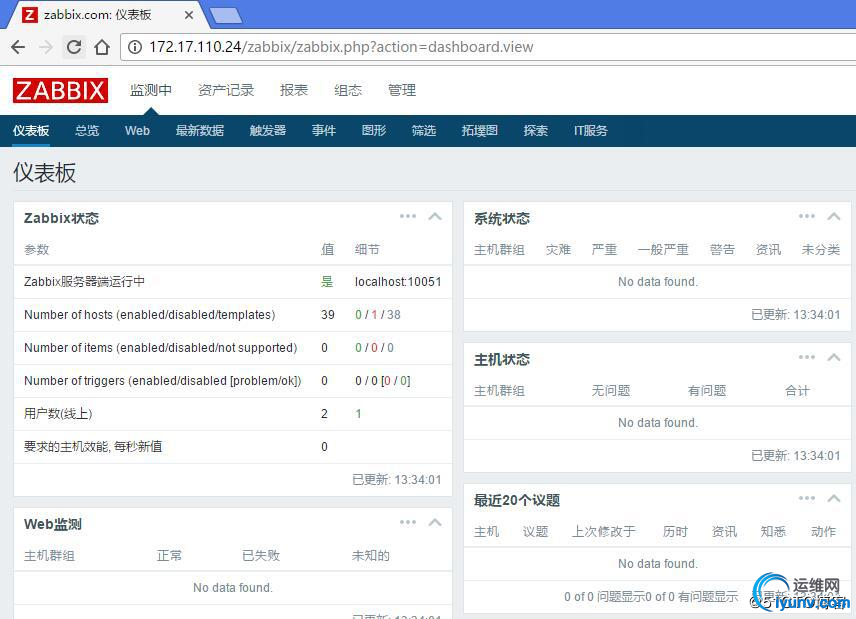Select the 图形 submenu tab
Viewport: 856px width, 619px height.
(x=374, y=130)
